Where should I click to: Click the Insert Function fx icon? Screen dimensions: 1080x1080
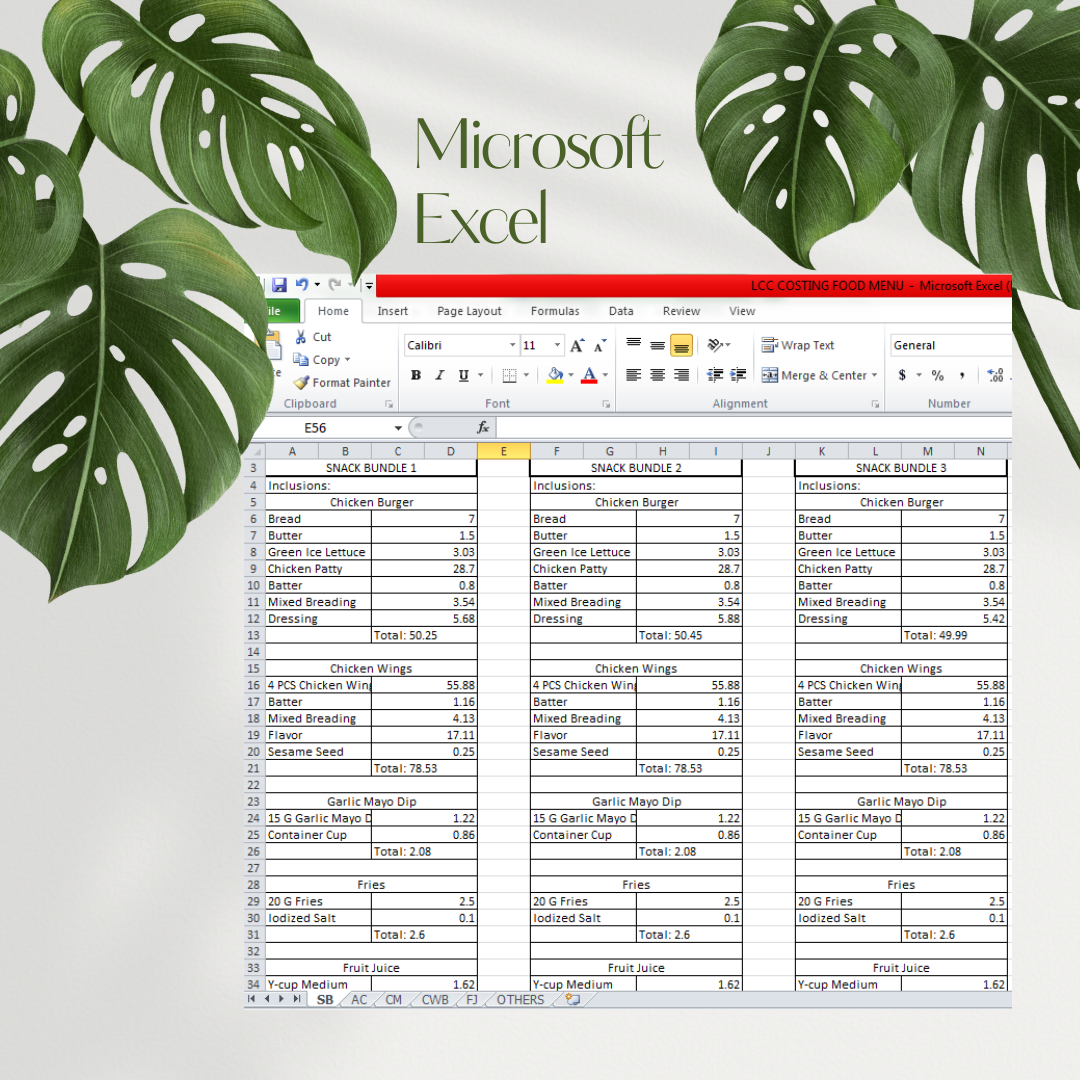click(x=483, y=428)
